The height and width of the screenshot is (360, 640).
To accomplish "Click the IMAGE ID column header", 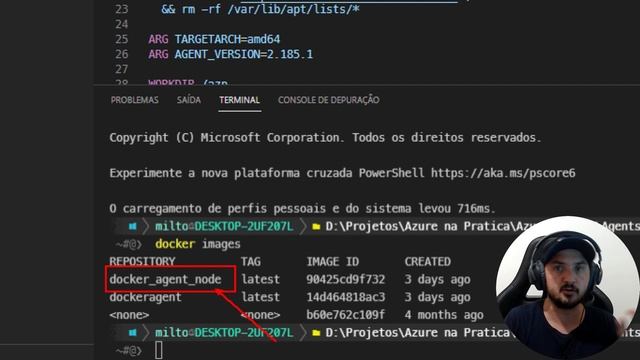I will [x=333, y=262].
